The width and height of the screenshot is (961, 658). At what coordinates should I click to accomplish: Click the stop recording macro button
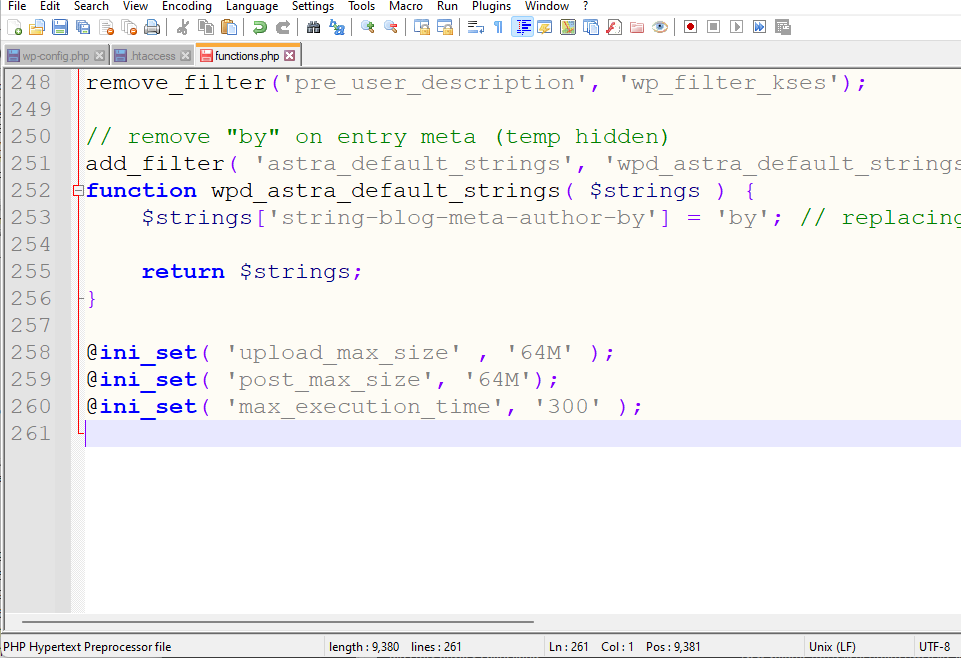click(x=713, y=27)
